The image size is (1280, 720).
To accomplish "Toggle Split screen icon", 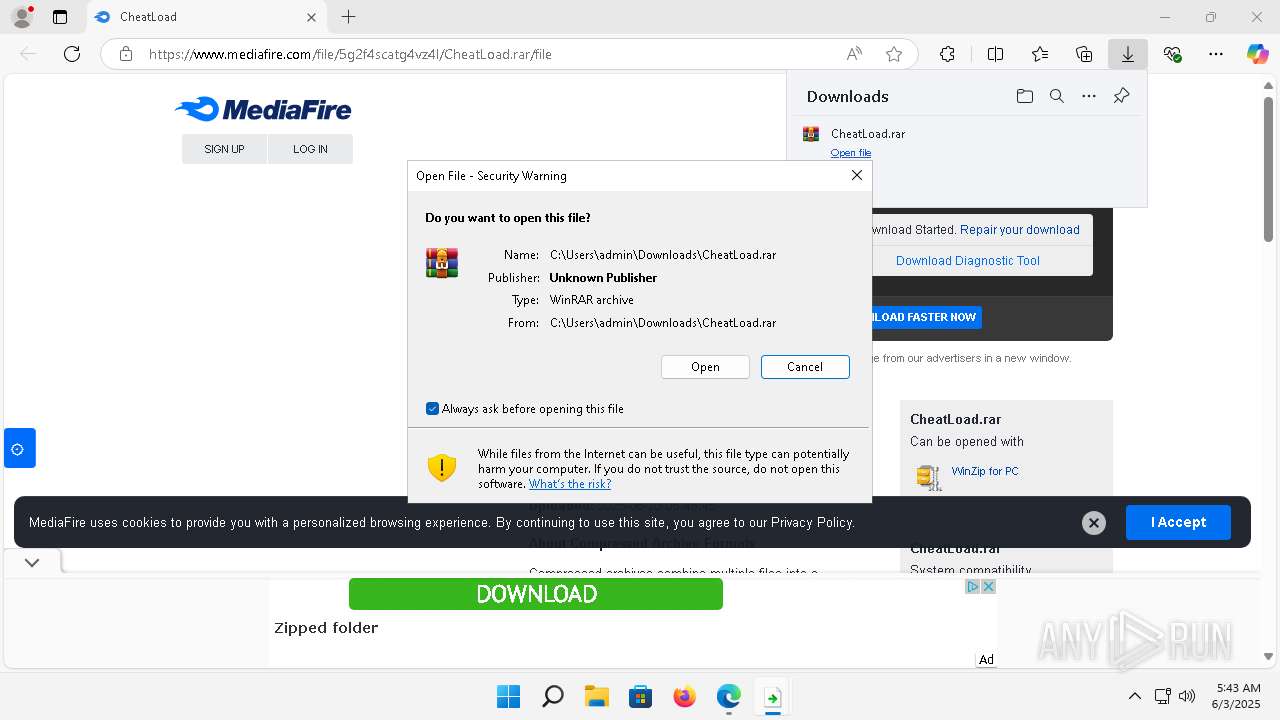I will (x=995, y=54).
